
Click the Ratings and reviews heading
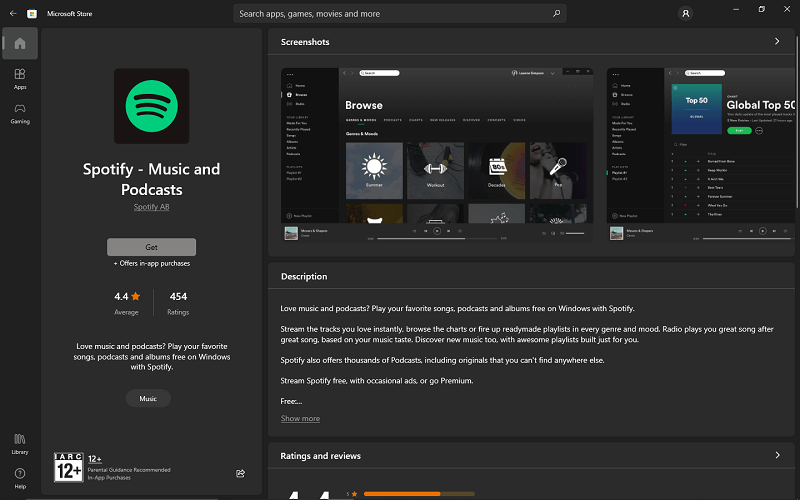pyautogui.click(x=320, y=456)
